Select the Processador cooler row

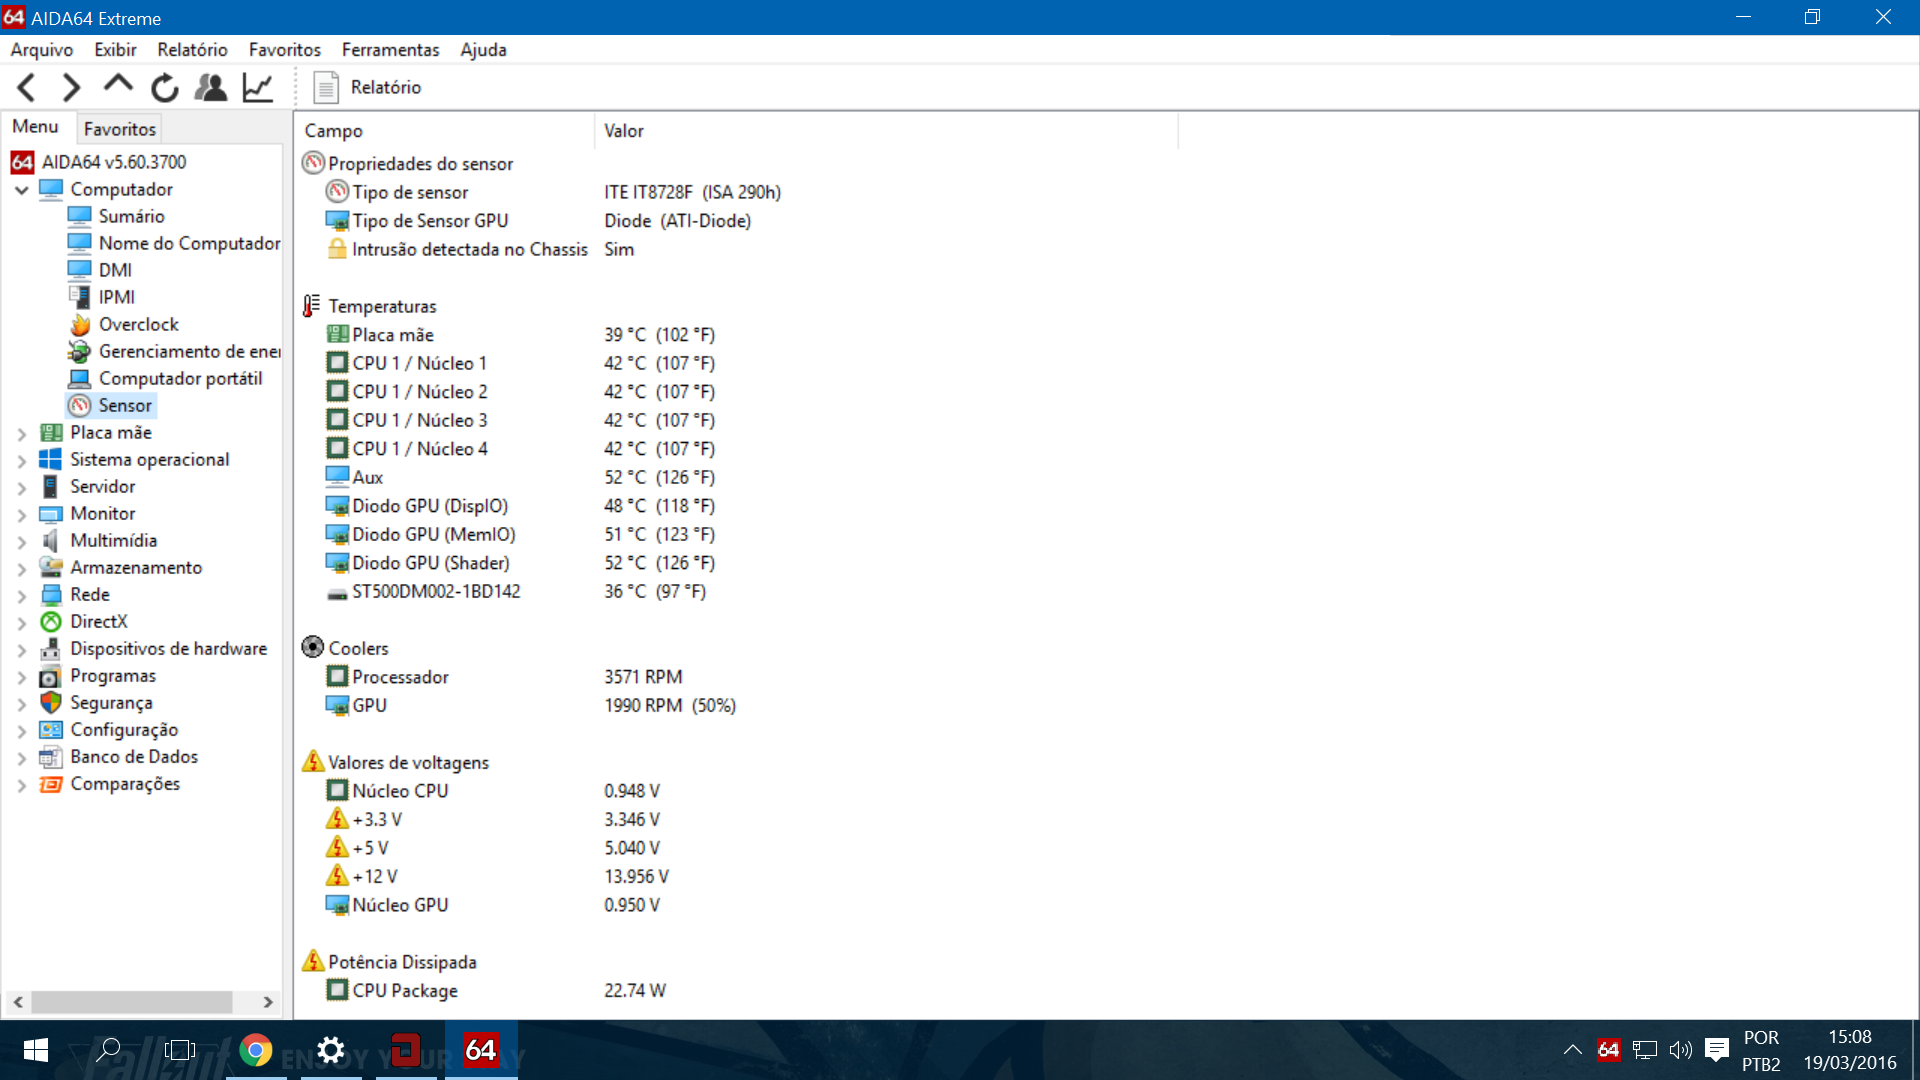[504, 677]
